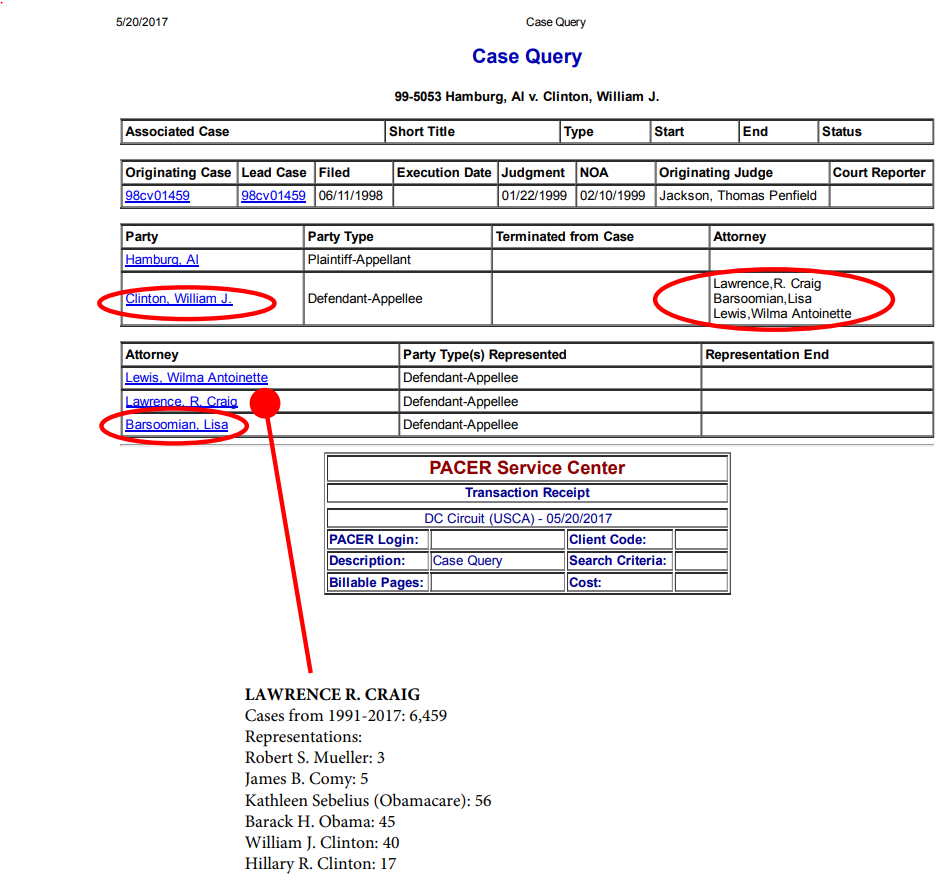Open the Barsoomian, Lisa attorney link
Image resolution: width=952 pixels, height=890 pixels.
pyautogui.click(x=177, y=424)
